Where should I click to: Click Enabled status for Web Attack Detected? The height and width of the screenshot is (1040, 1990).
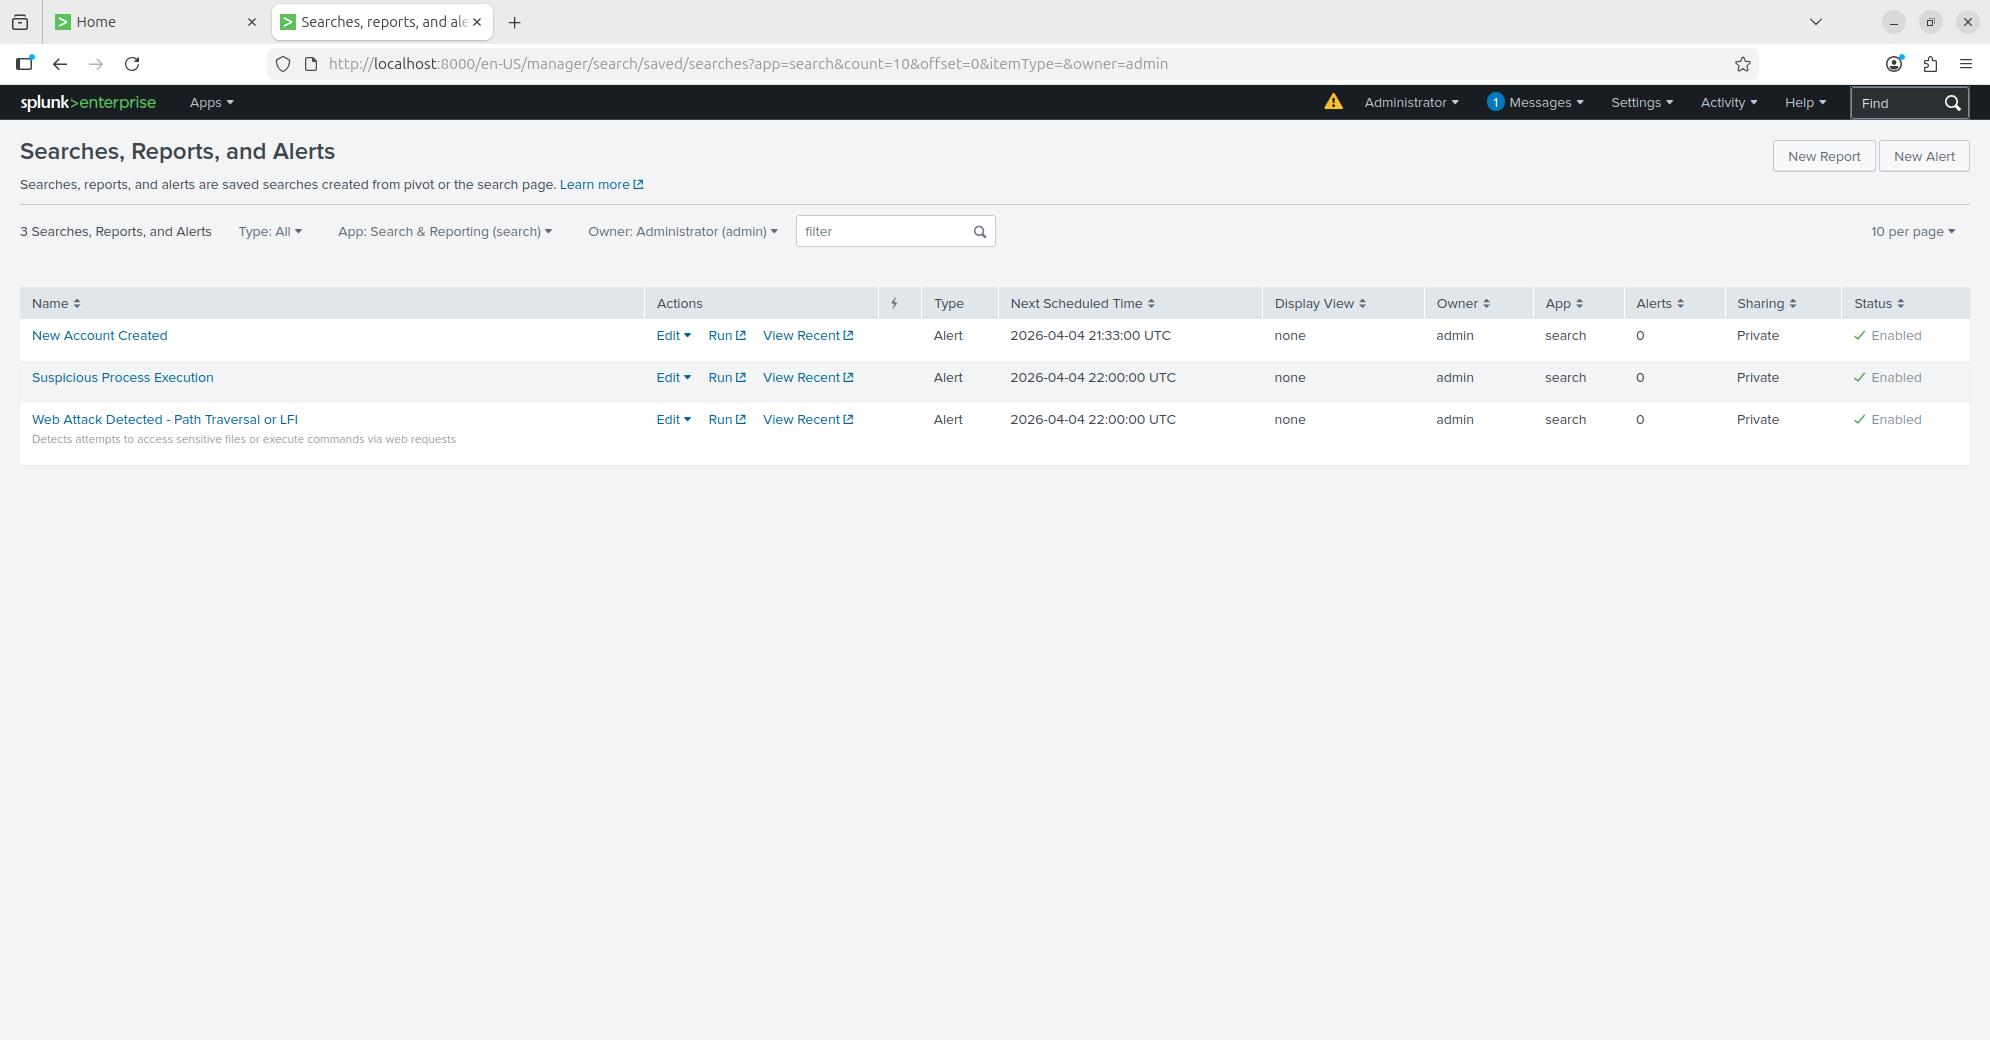1888,420
